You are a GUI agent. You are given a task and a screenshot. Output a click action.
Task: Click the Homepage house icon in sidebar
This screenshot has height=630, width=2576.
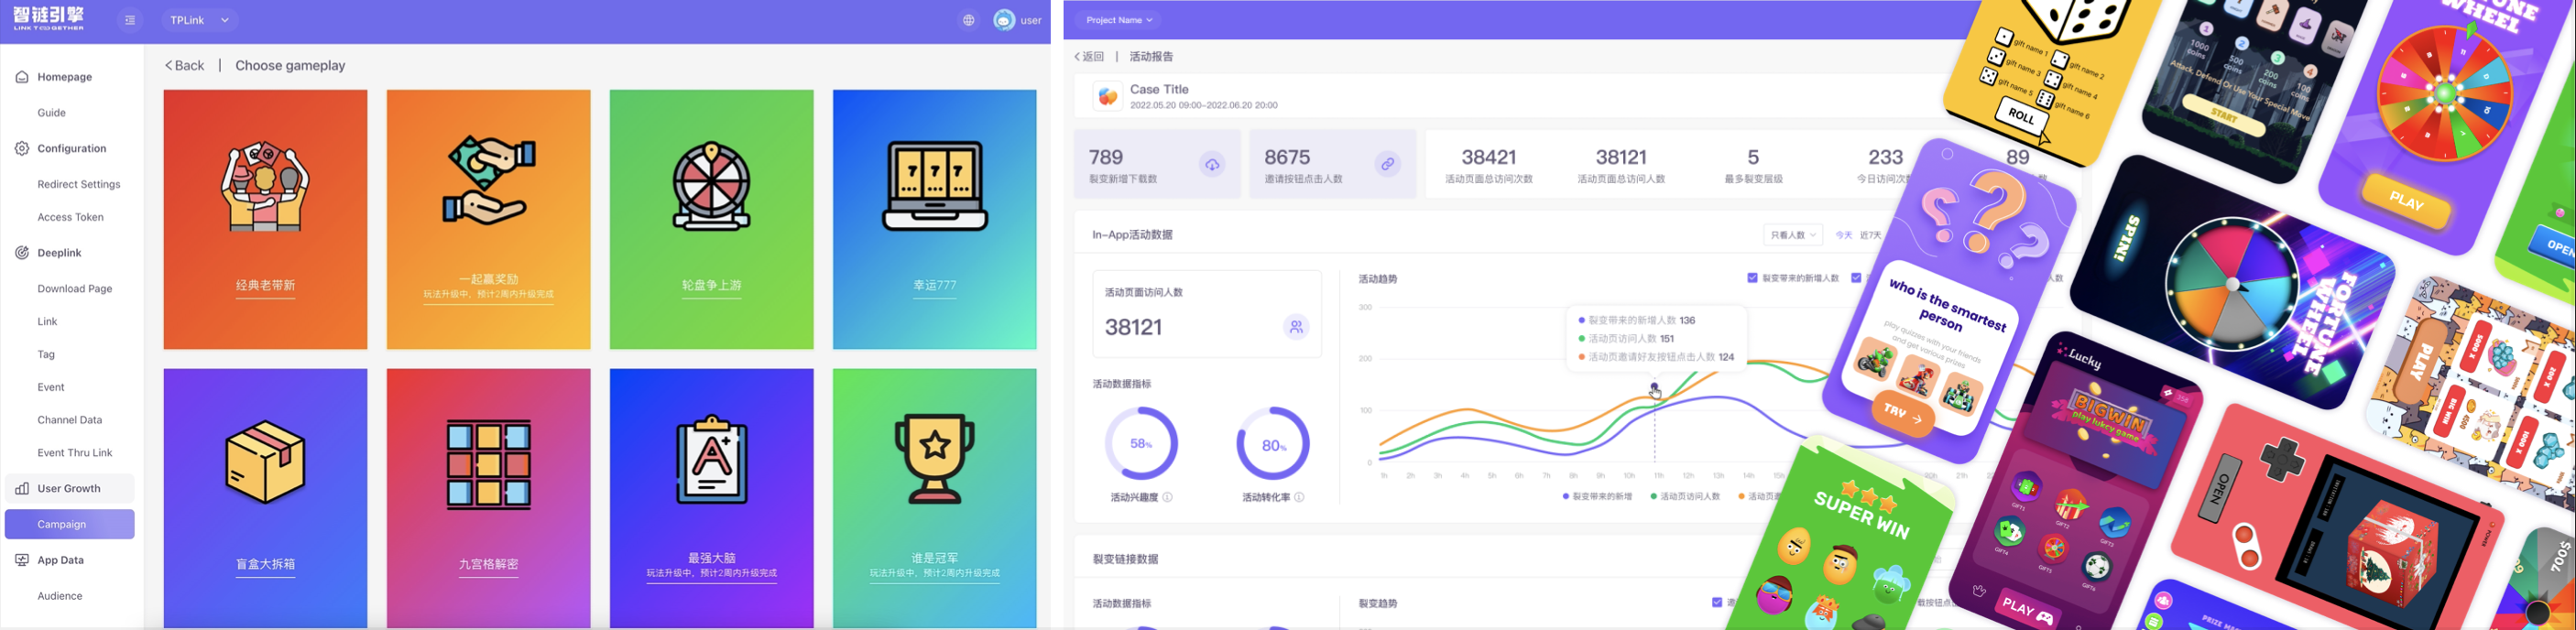point(22,77)
